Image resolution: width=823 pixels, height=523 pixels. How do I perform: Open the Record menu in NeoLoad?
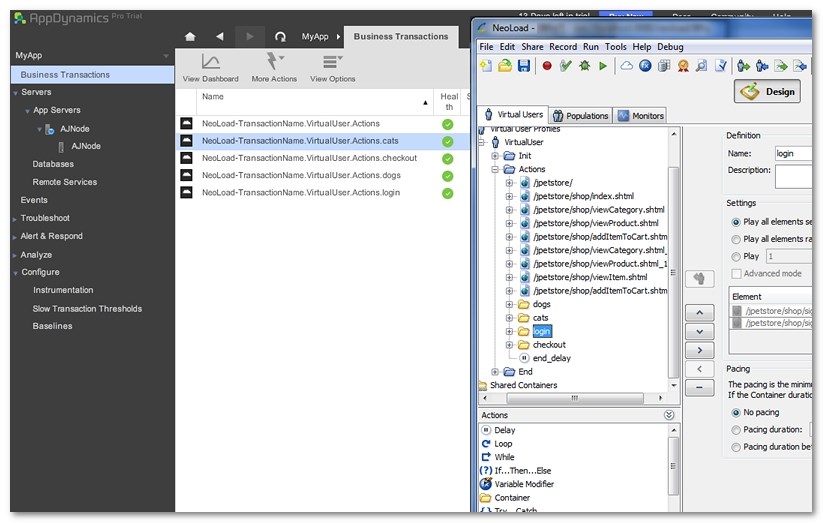(563, 47)
